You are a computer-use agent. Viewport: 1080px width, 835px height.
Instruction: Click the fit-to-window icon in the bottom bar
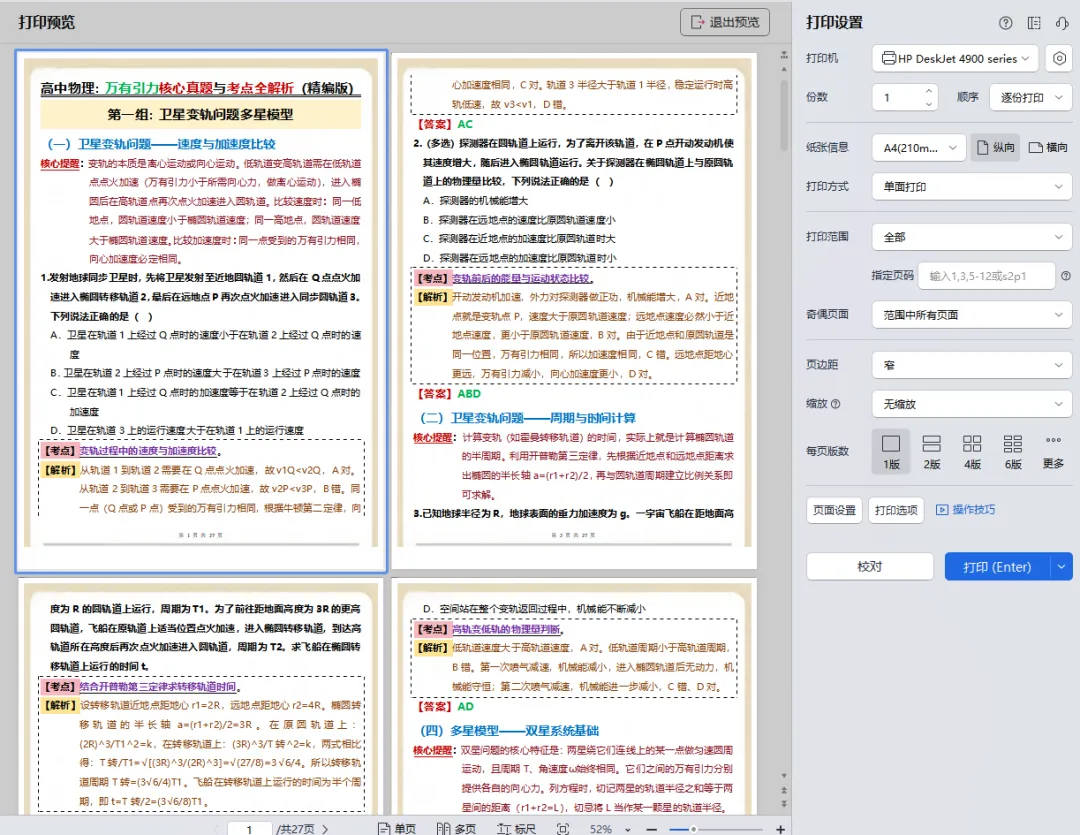563,829
